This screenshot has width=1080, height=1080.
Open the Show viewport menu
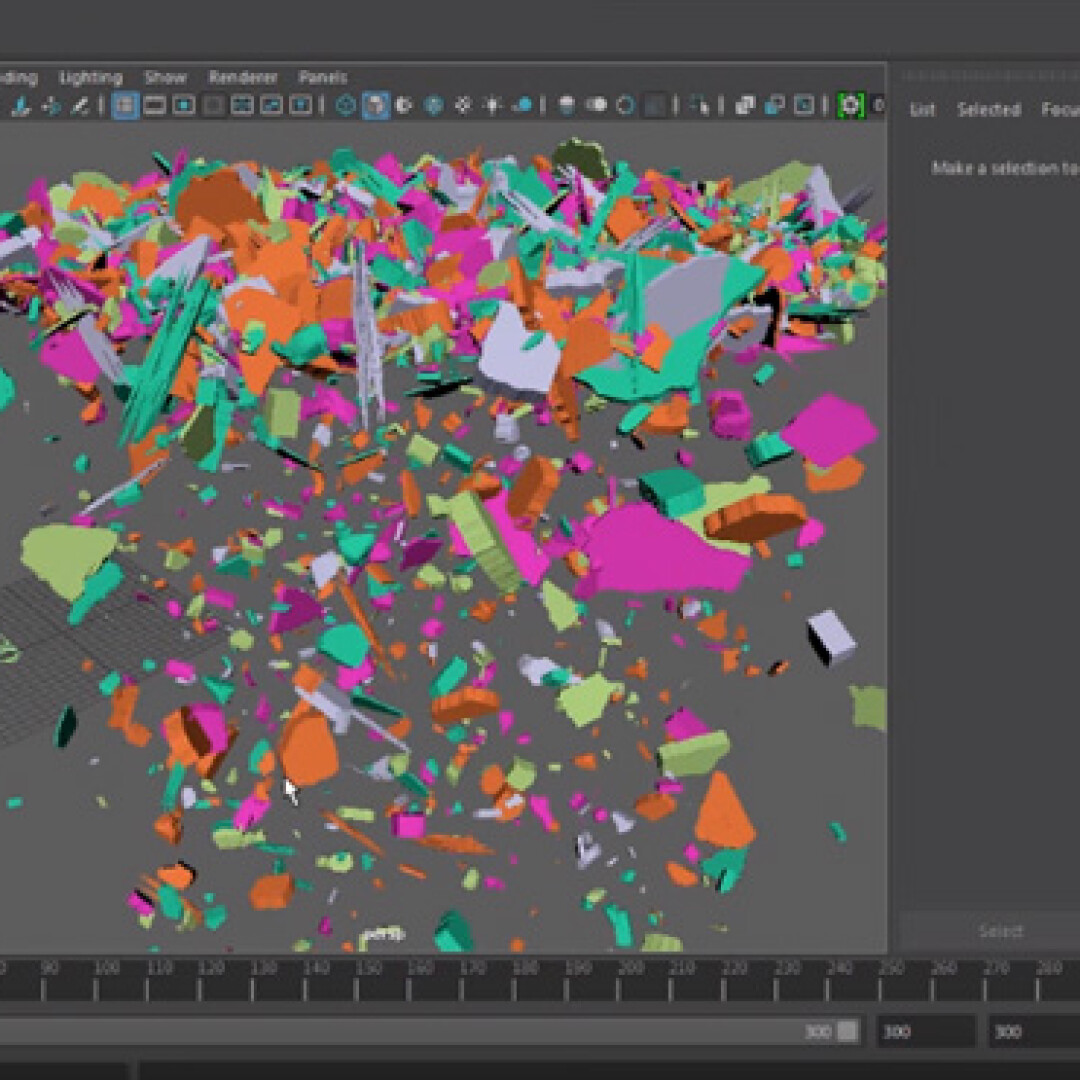tap(165, 77)
